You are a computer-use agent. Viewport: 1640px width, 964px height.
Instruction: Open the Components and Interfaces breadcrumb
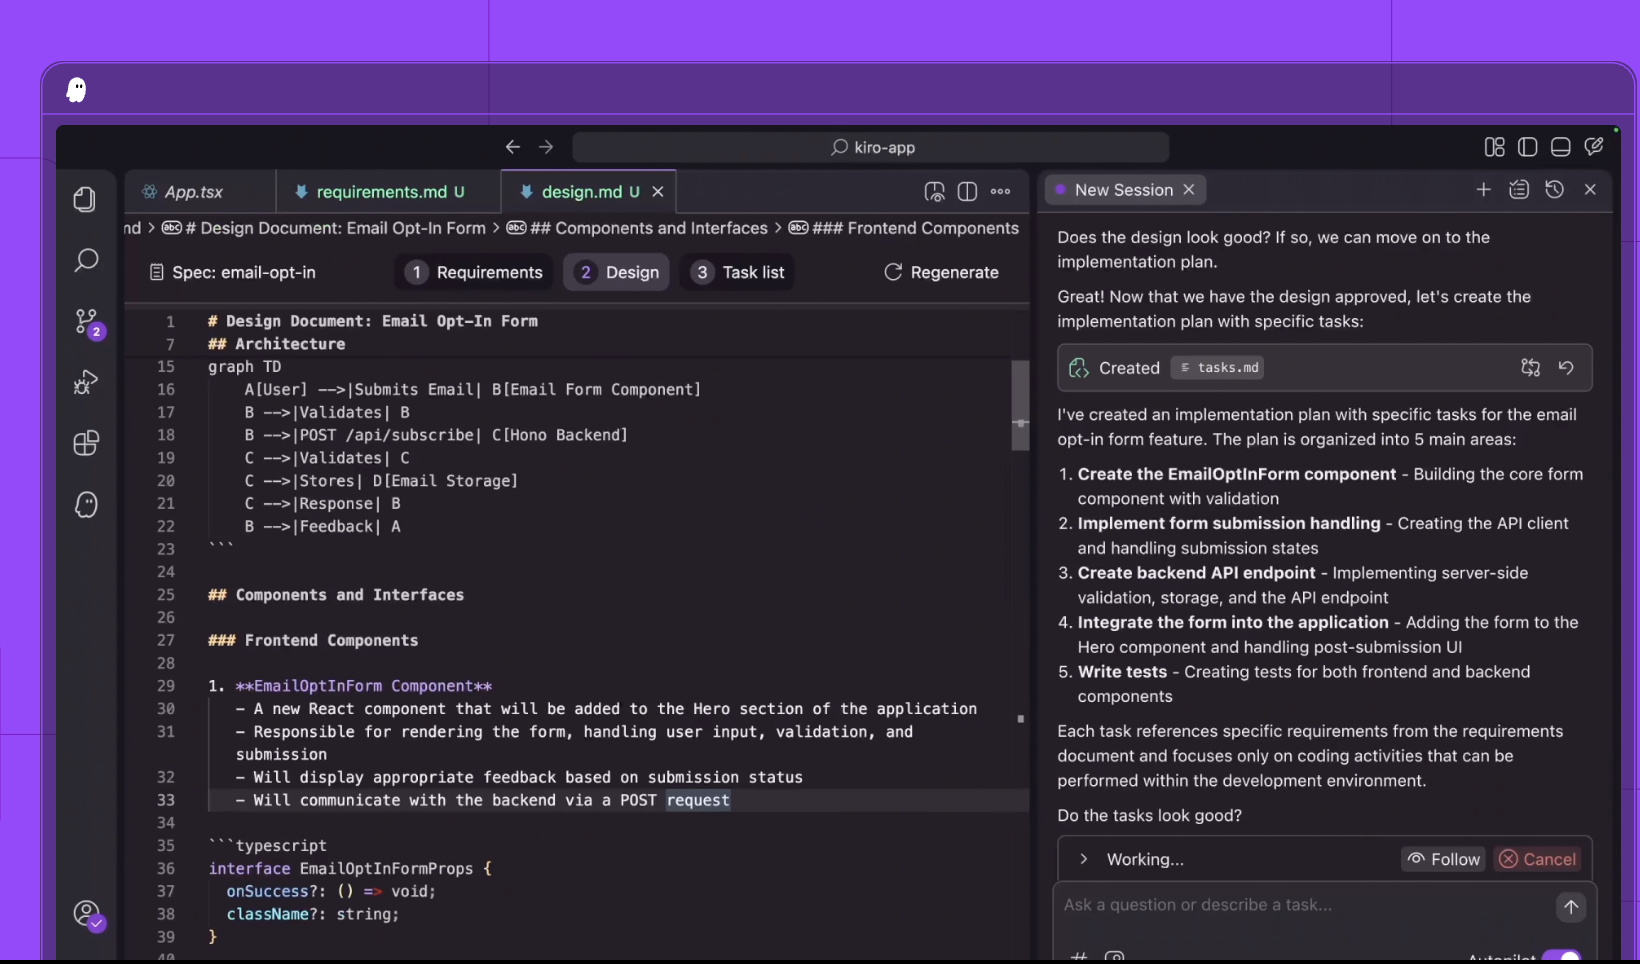click(637, 228)
